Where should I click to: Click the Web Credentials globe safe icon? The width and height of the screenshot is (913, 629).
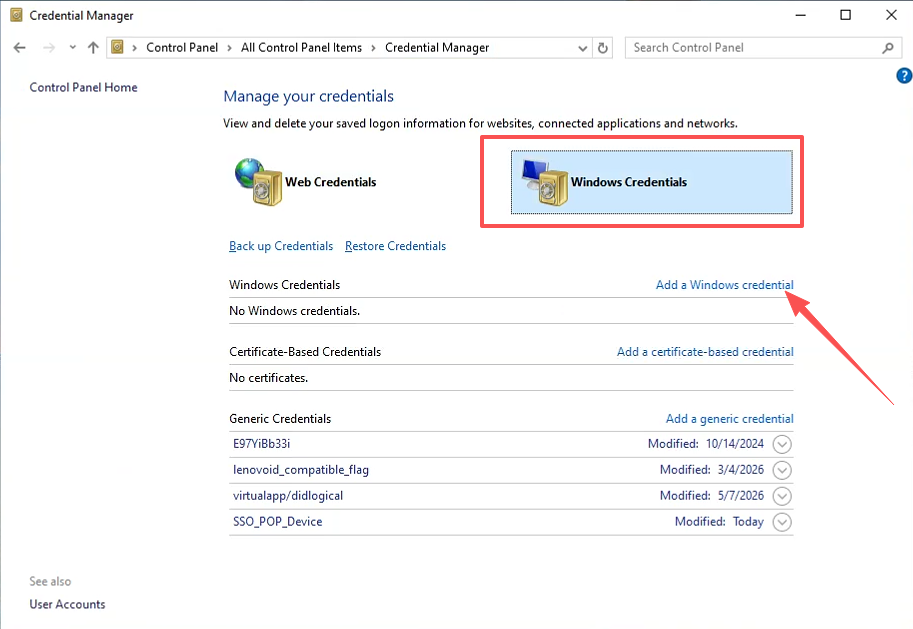259,182
